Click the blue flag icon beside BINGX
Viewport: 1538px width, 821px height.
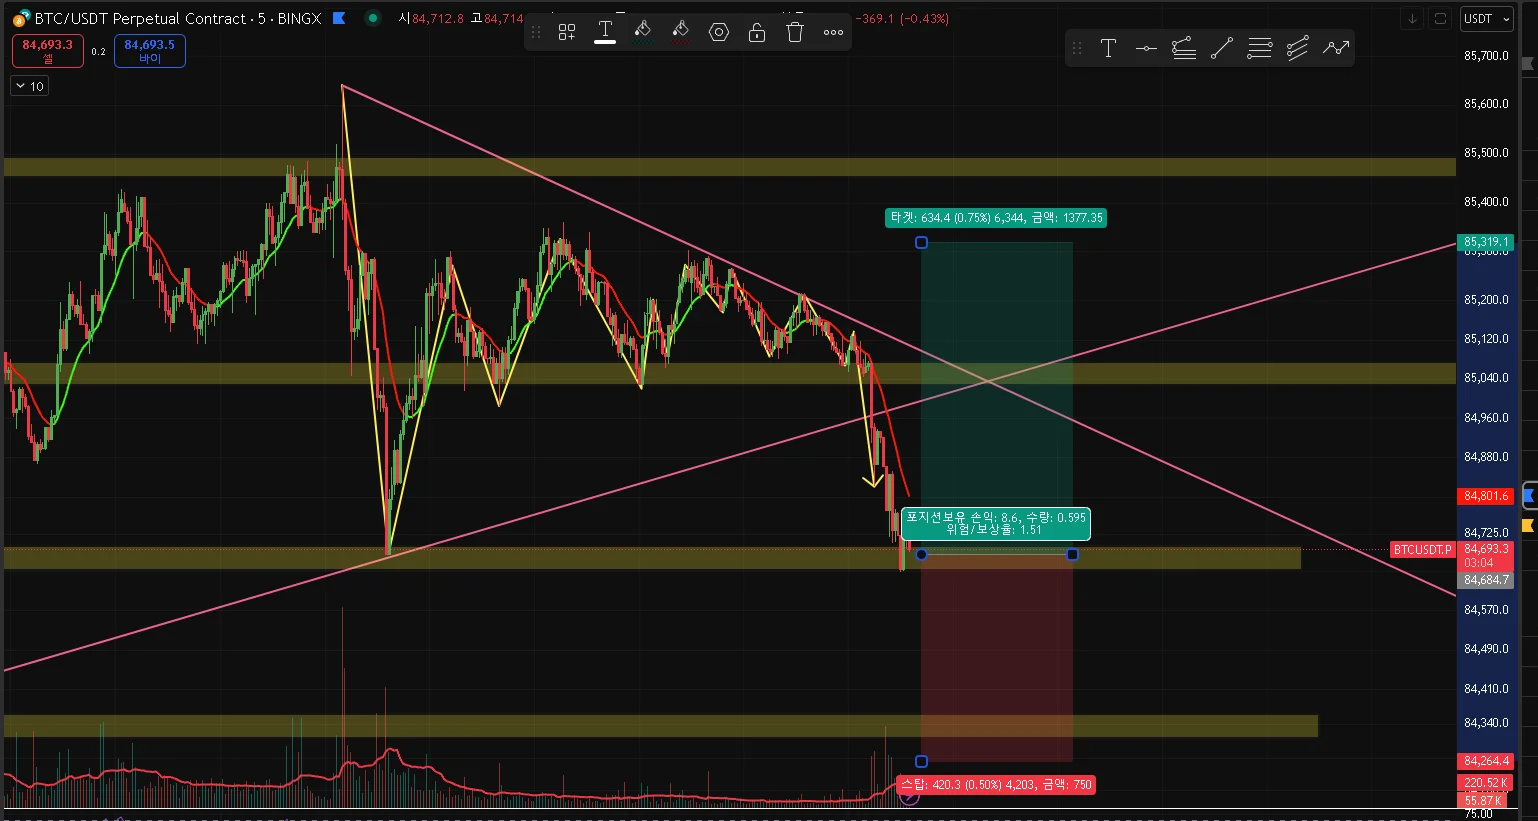[339, 18]
